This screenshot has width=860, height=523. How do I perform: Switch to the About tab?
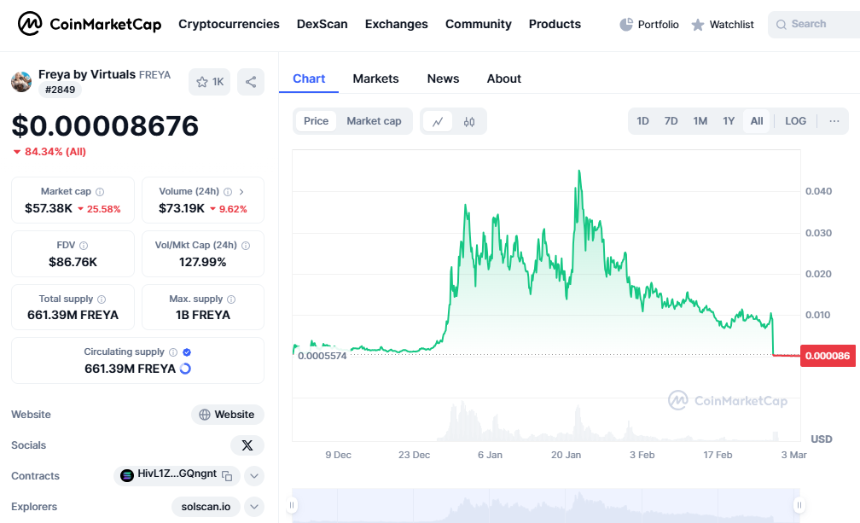(x=504, y=79)
